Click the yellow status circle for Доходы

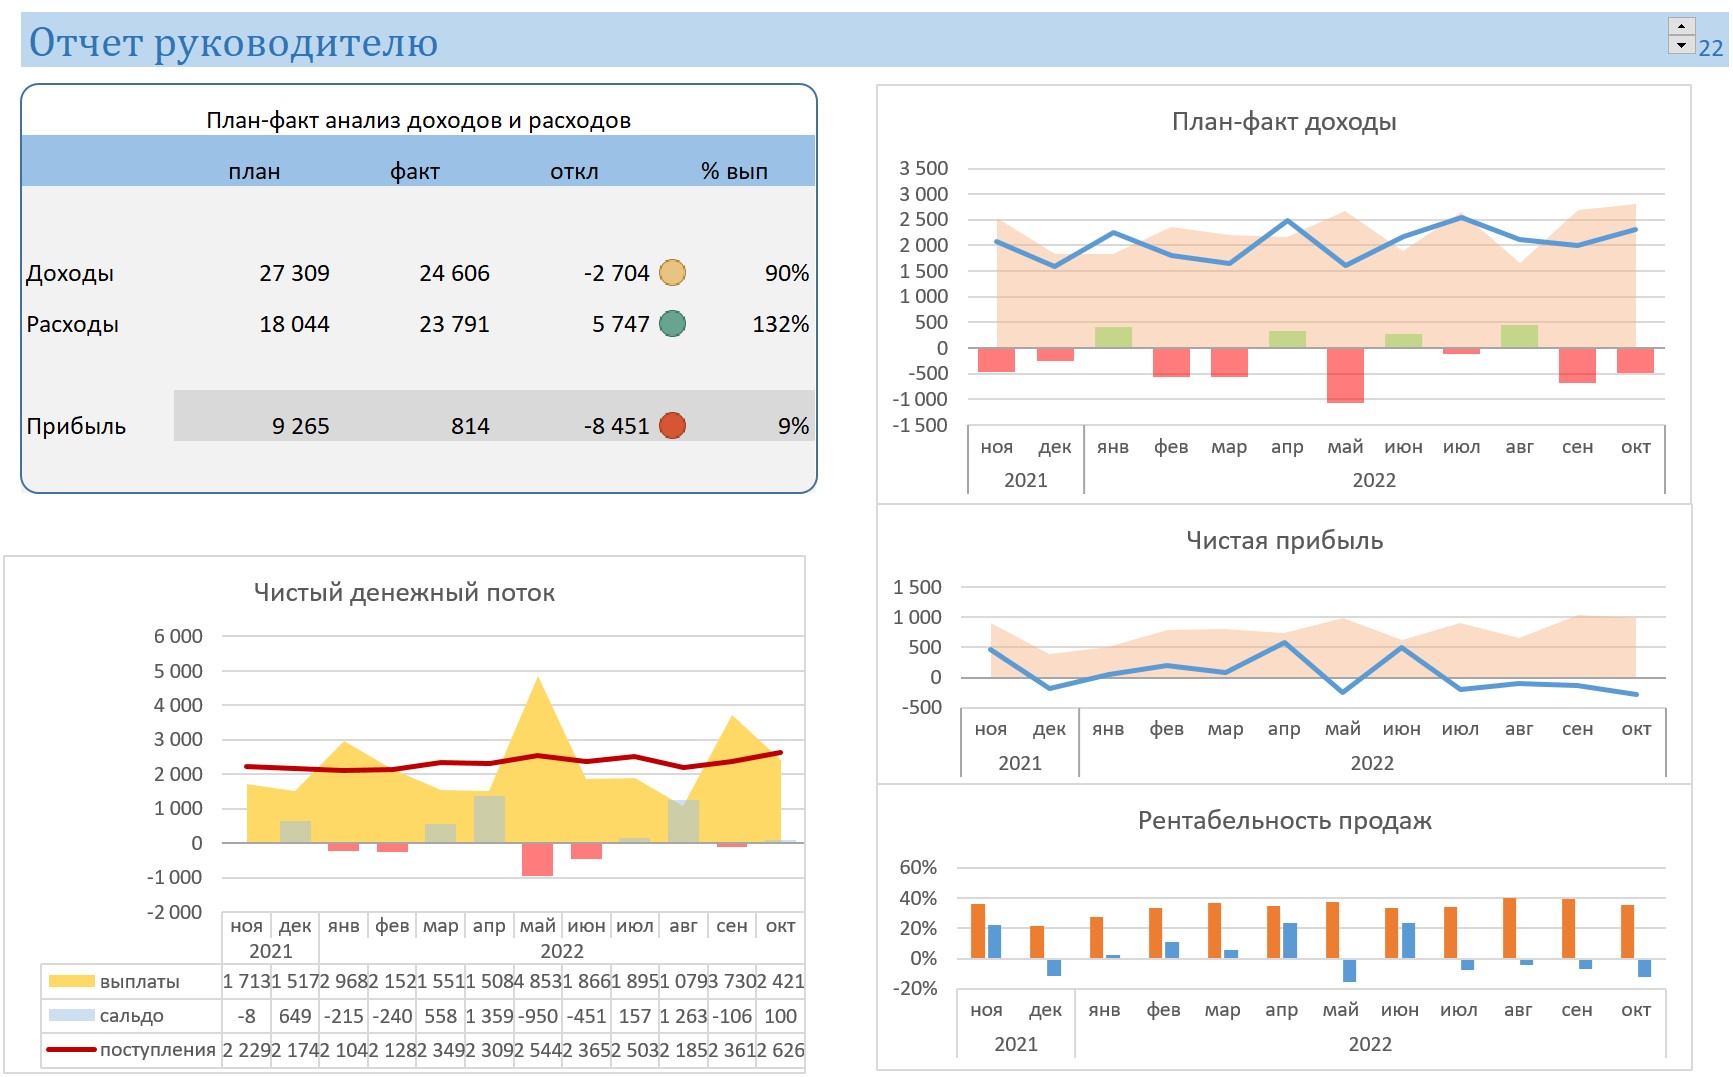click(672, 273)
